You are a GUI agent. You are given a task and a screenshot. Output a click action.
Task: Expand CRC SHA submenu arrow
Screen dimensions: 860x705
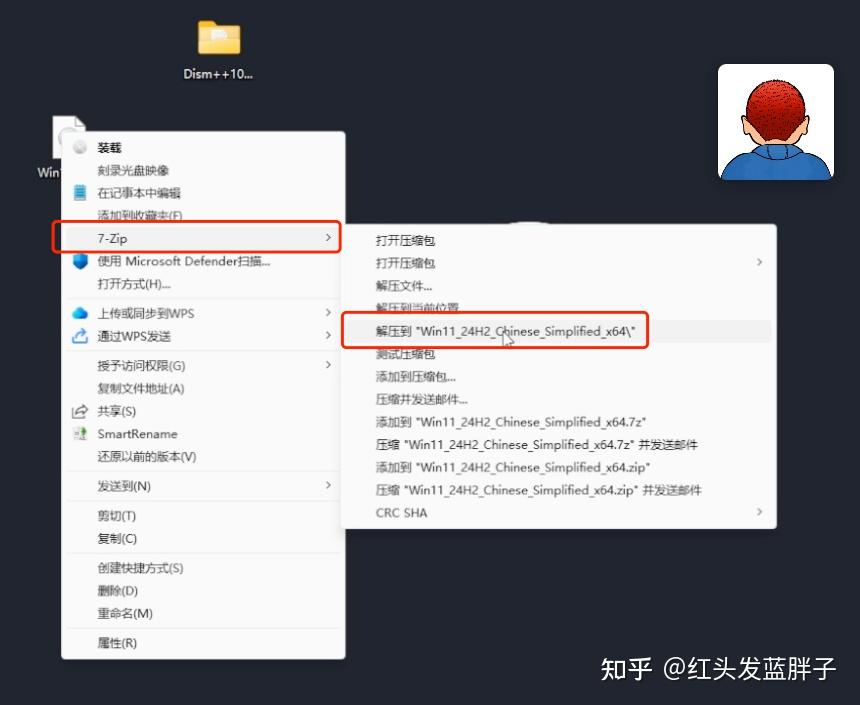pos(759,512)
